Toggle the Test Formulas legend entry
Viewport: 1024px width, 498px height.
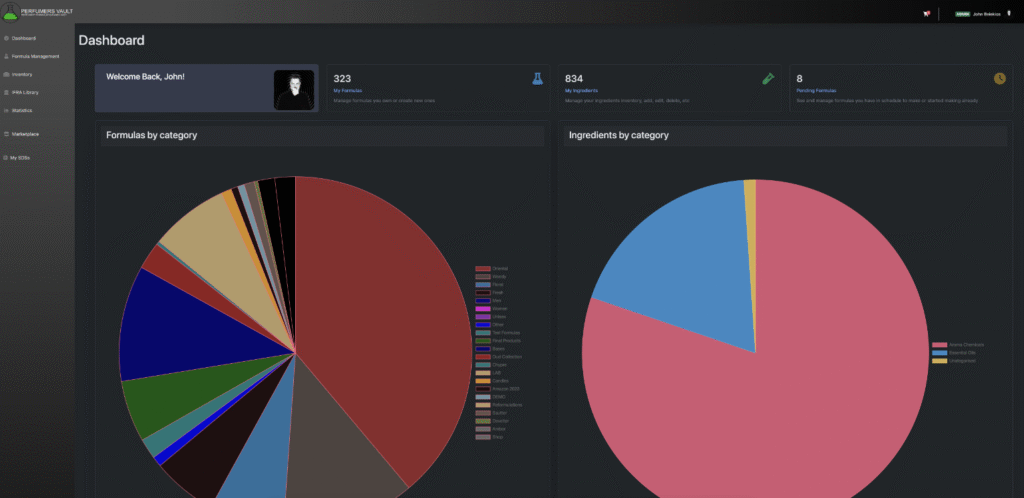point(497,333)
